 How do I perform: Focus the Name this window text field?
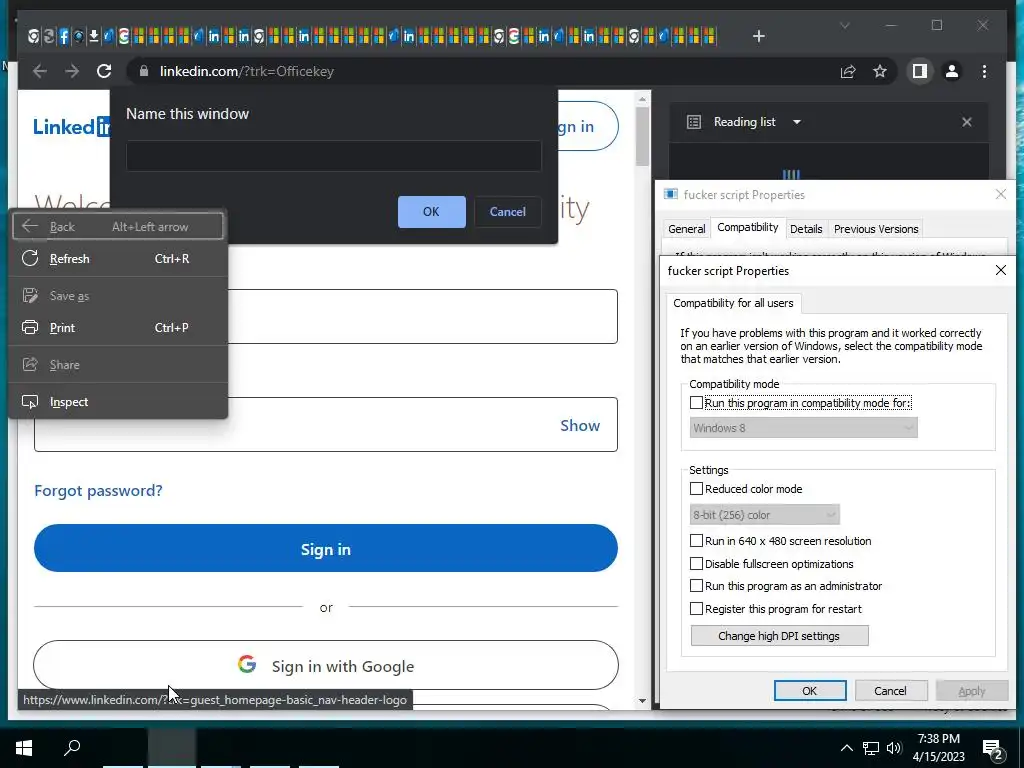point(334,155)
